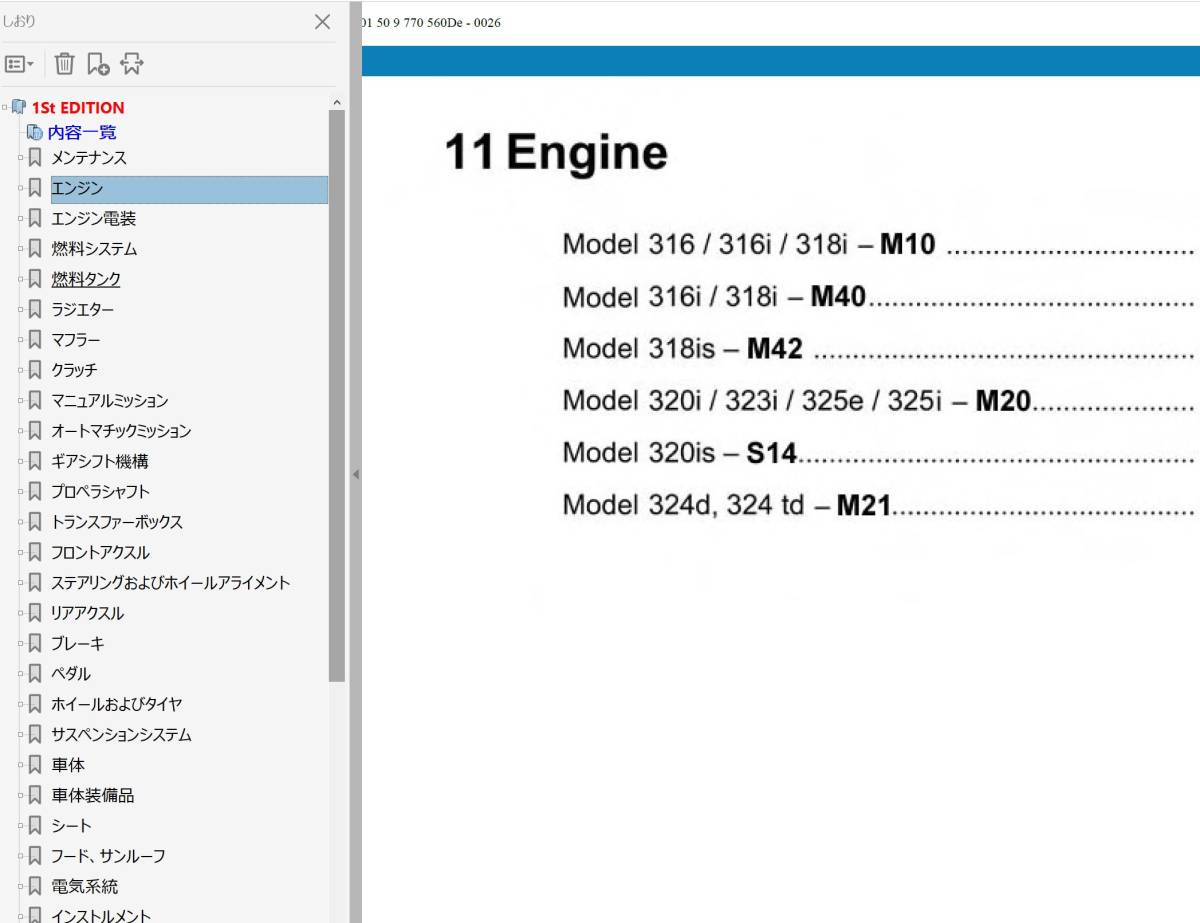Jump to the 燃料タンク bookmark
The width and height of the screenshot is (1200, 923).
click(x=86, y=279)
